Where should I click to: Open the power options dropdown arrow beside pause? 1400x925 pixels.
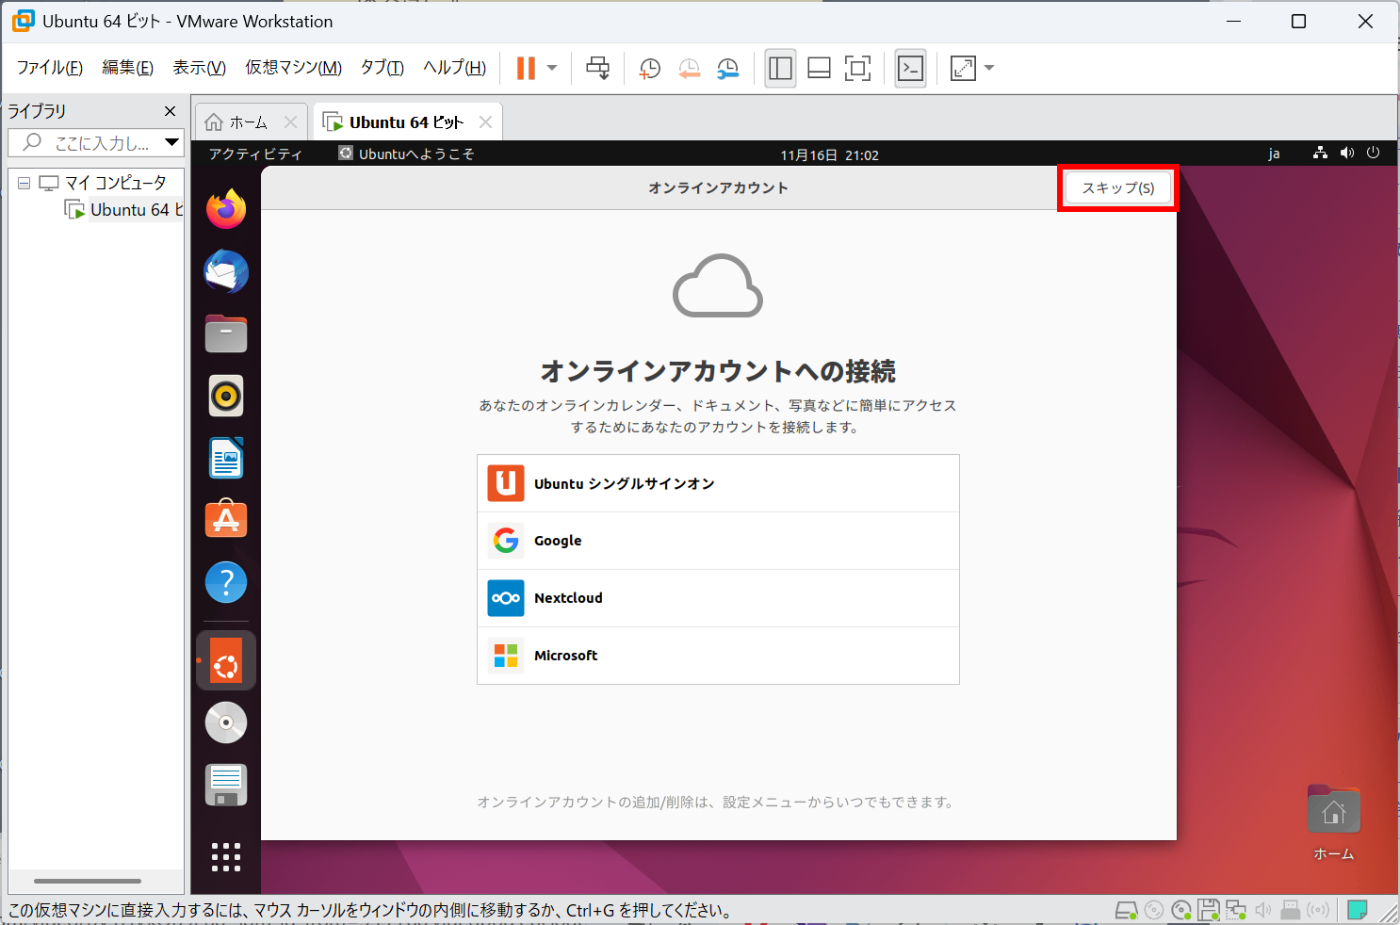552,68
